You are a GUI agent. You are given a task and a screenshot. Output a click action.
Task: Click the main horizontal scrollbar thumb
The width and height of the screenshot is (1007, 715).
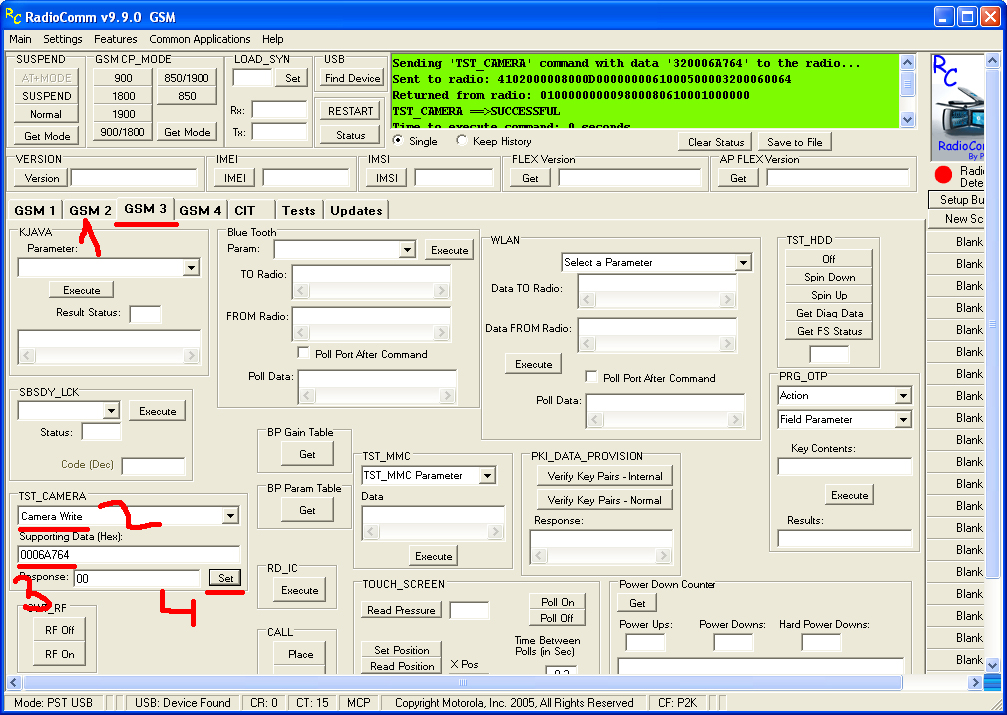click(x=462, y=682)
